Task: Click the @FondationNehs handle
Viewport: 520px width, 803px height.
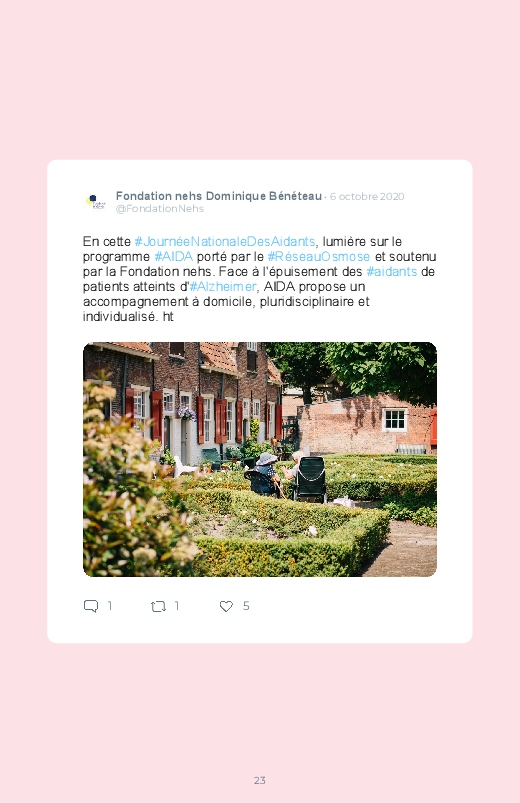Action: tap(160, 208)
